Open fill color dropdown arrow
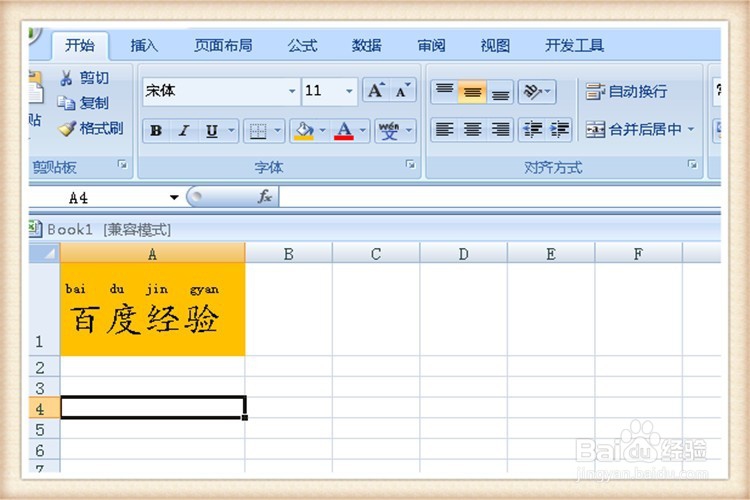 click(x=322, y=130)
